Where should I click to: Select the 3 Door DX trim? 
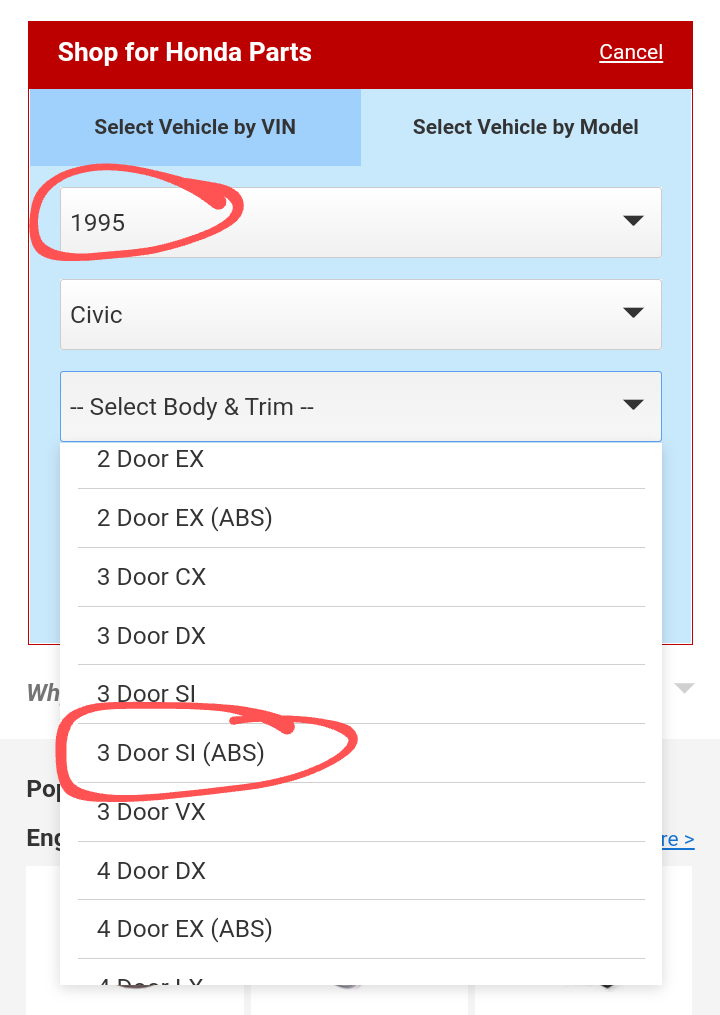click(151, 636)
